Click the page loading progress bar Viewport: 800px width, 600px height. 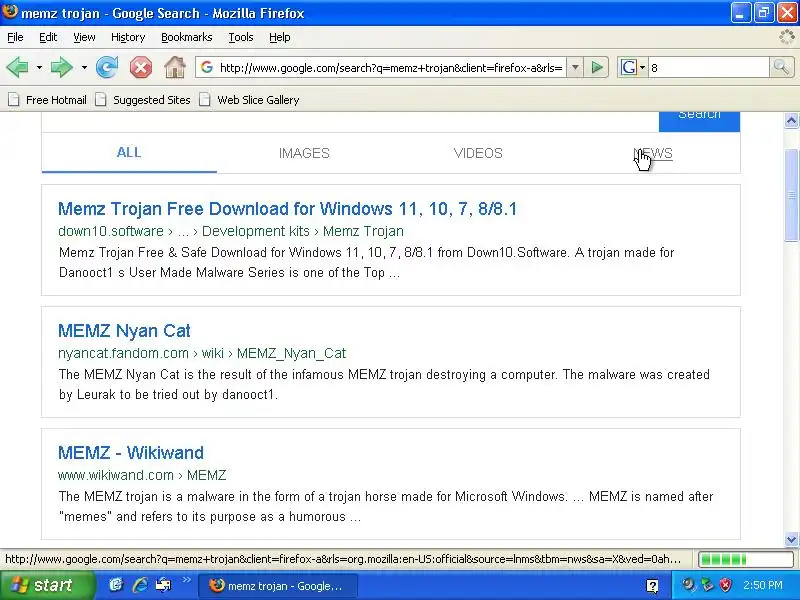coord(745,559)
